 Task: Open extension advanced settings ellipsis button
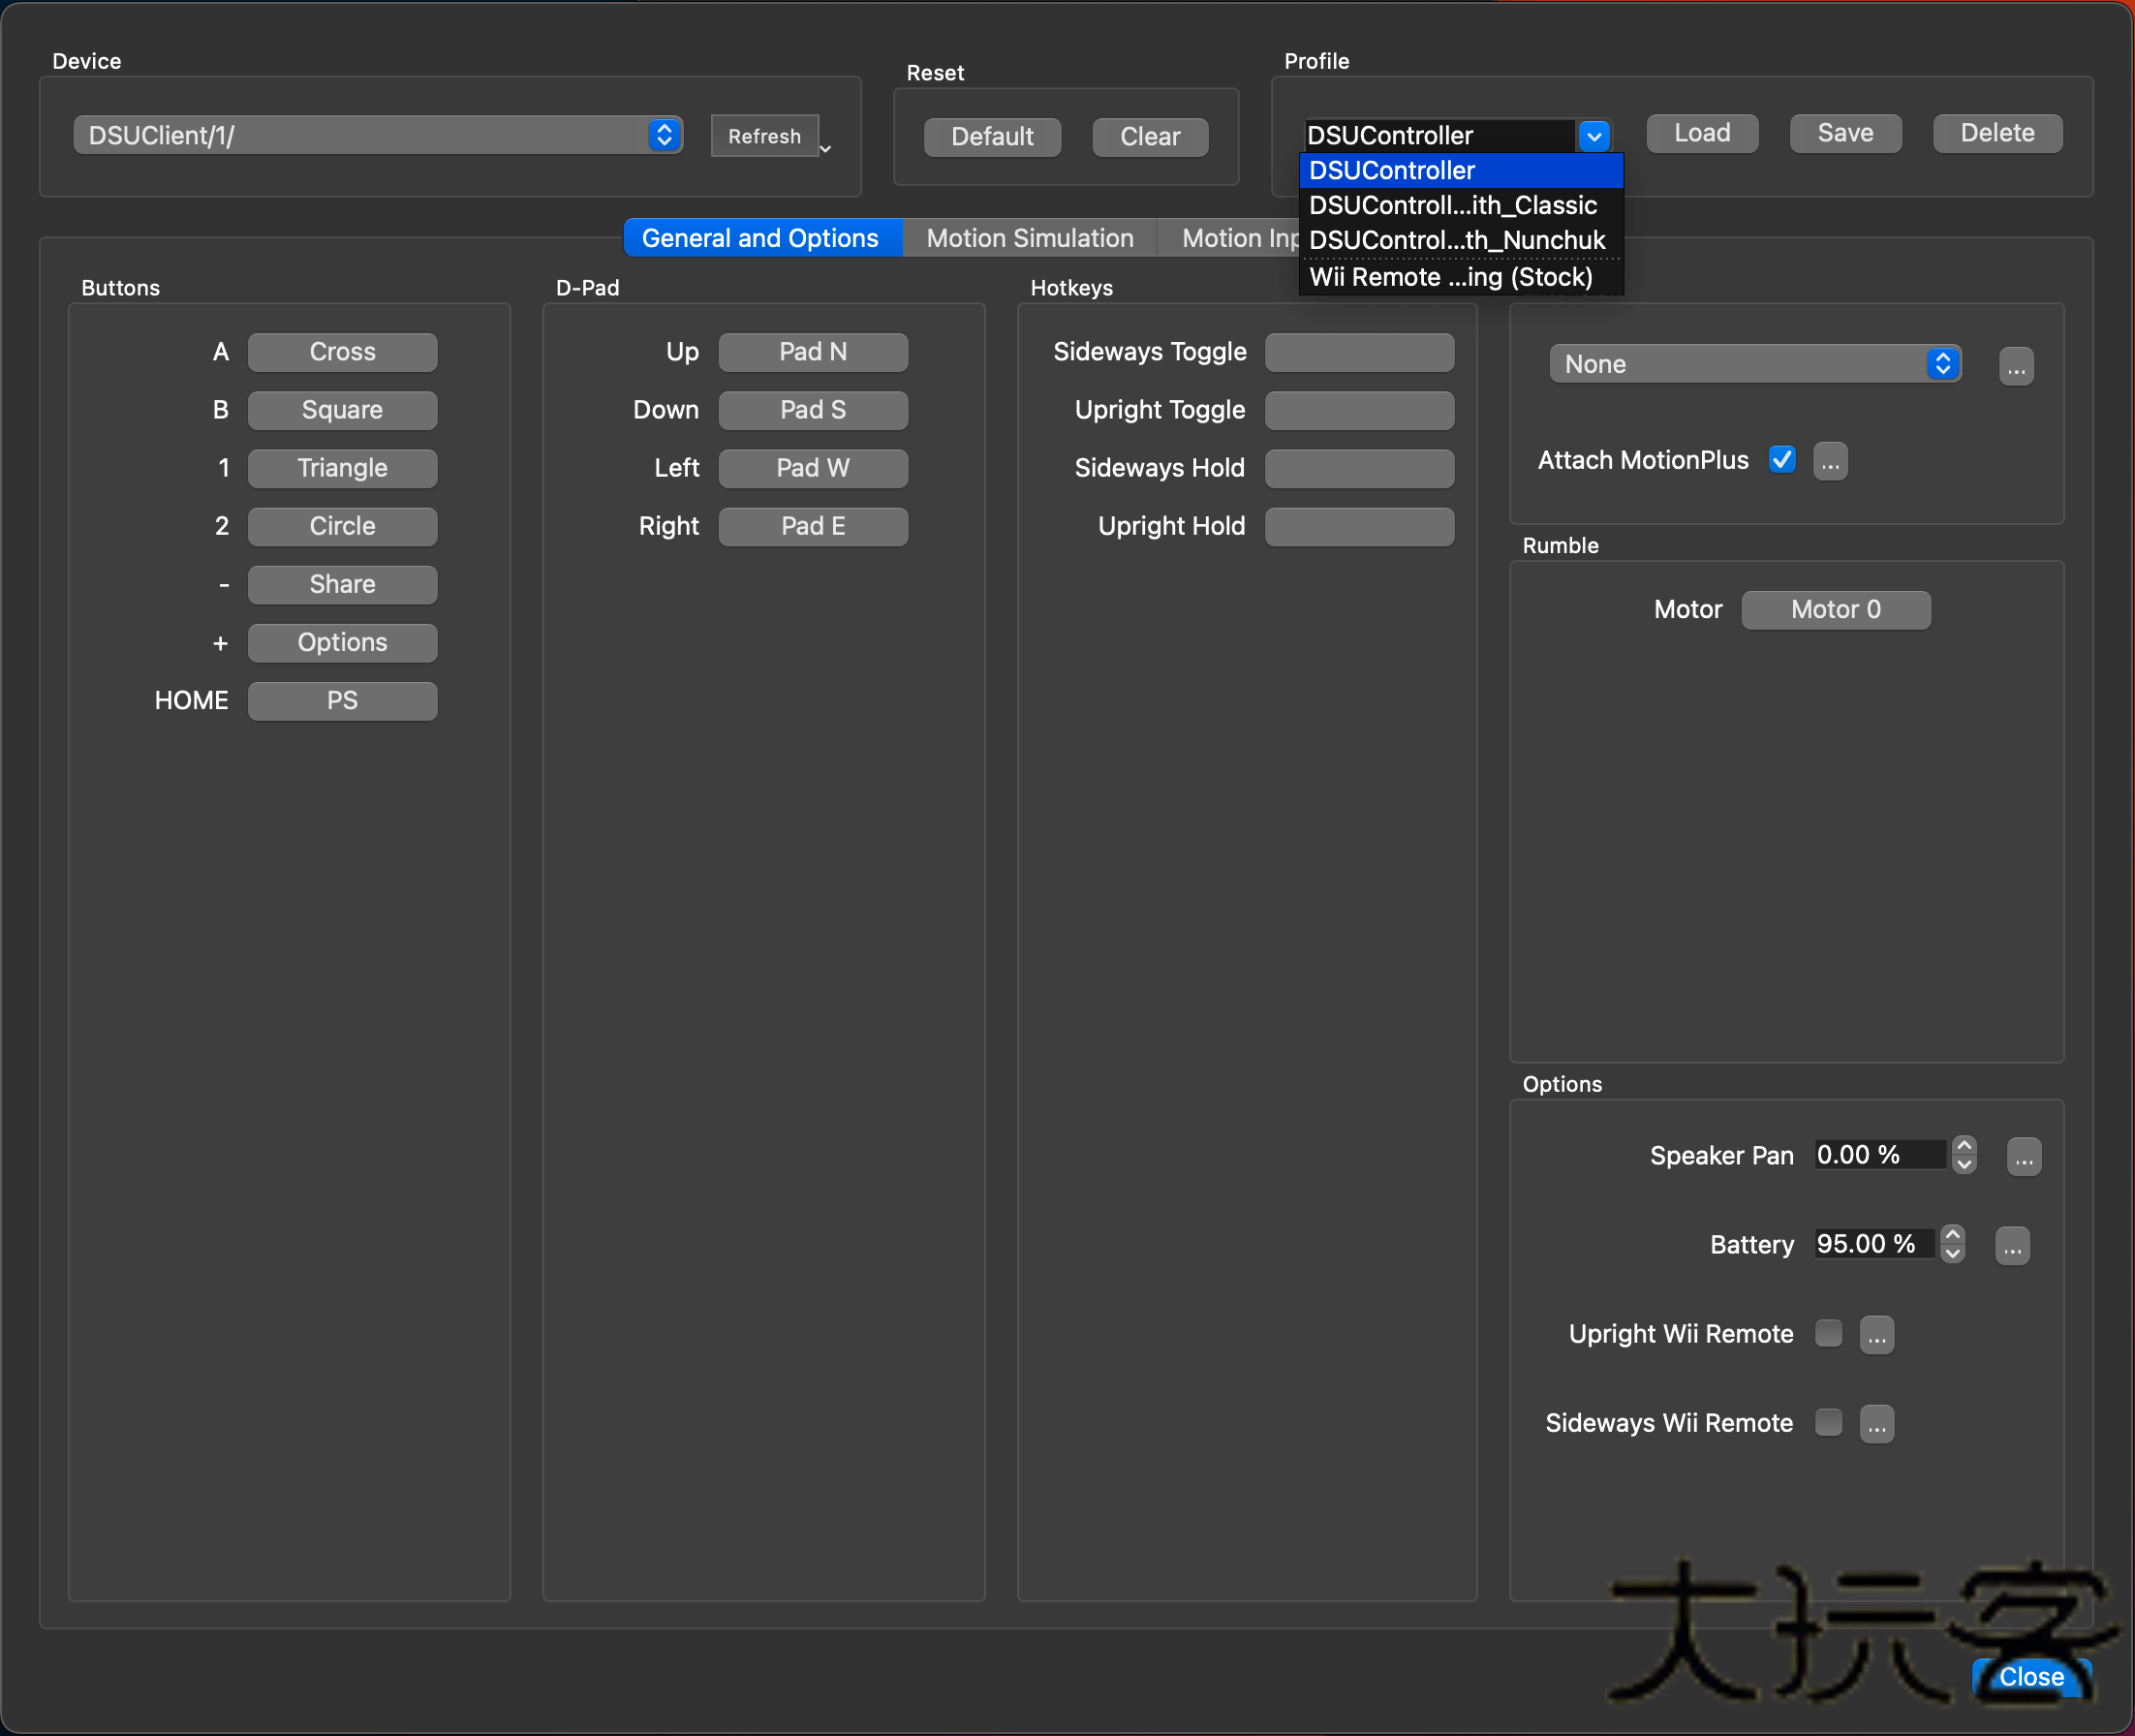(x=2015, y=366)
